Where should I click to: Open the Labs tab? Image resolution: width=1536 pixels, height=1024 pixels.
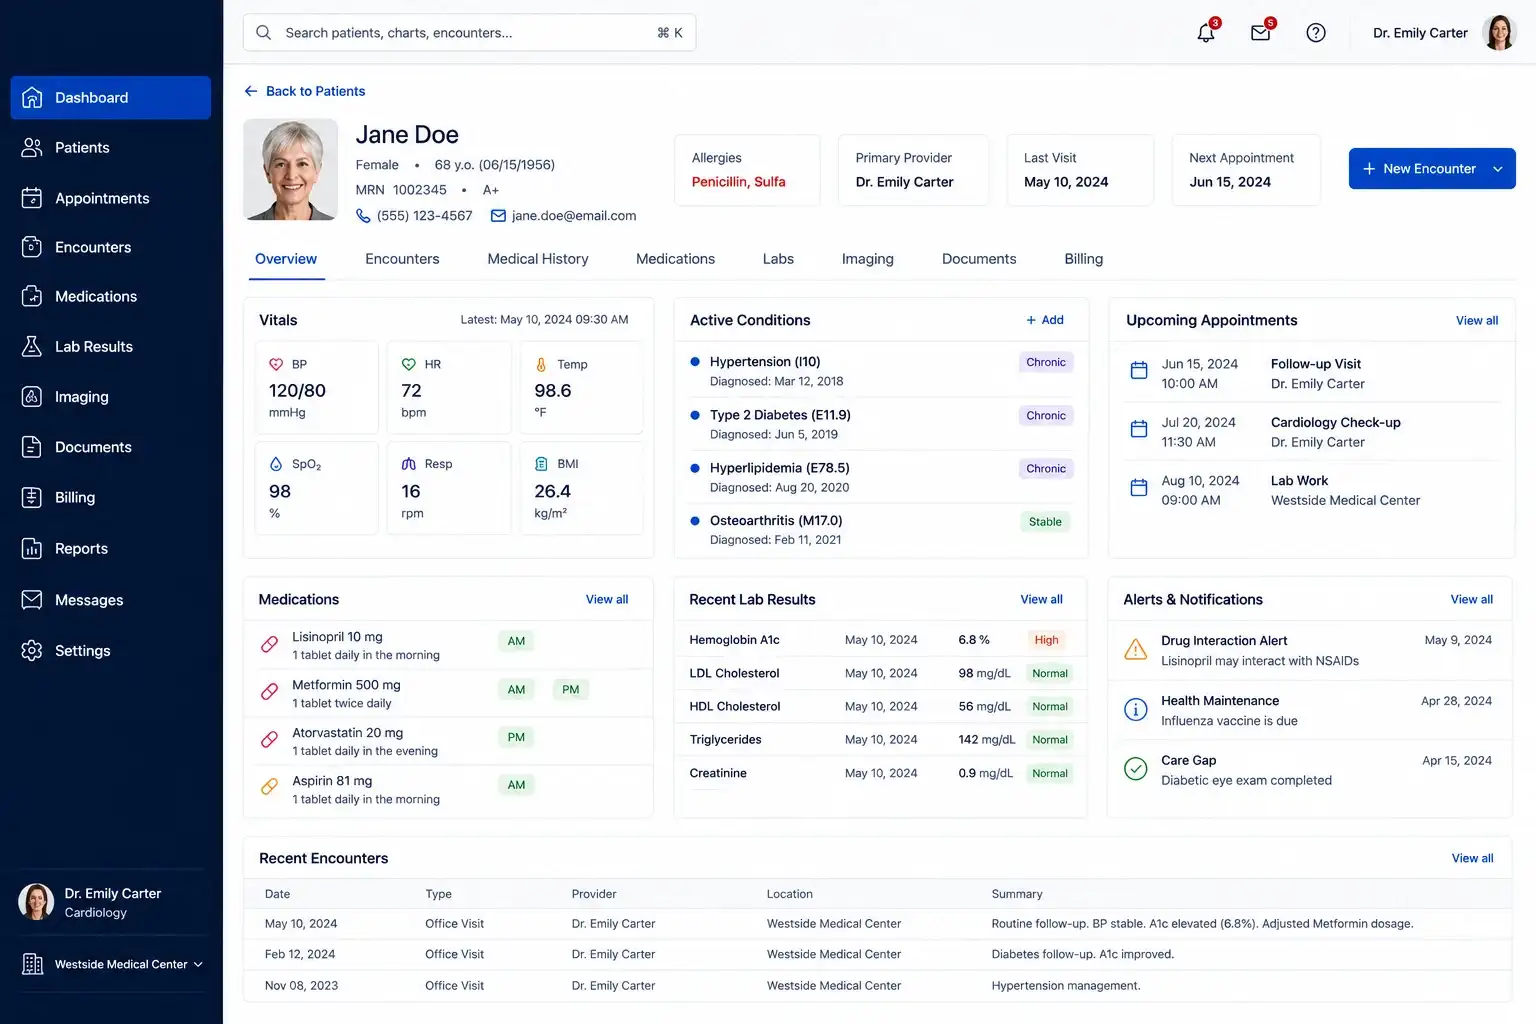coord(778,259)
